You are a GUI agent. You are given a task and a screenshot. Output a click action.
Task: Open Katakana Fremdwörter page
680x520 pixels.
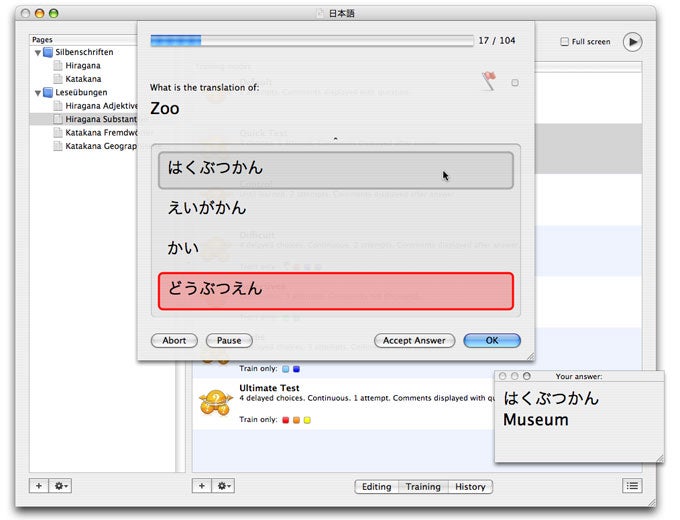click(101, 133)
